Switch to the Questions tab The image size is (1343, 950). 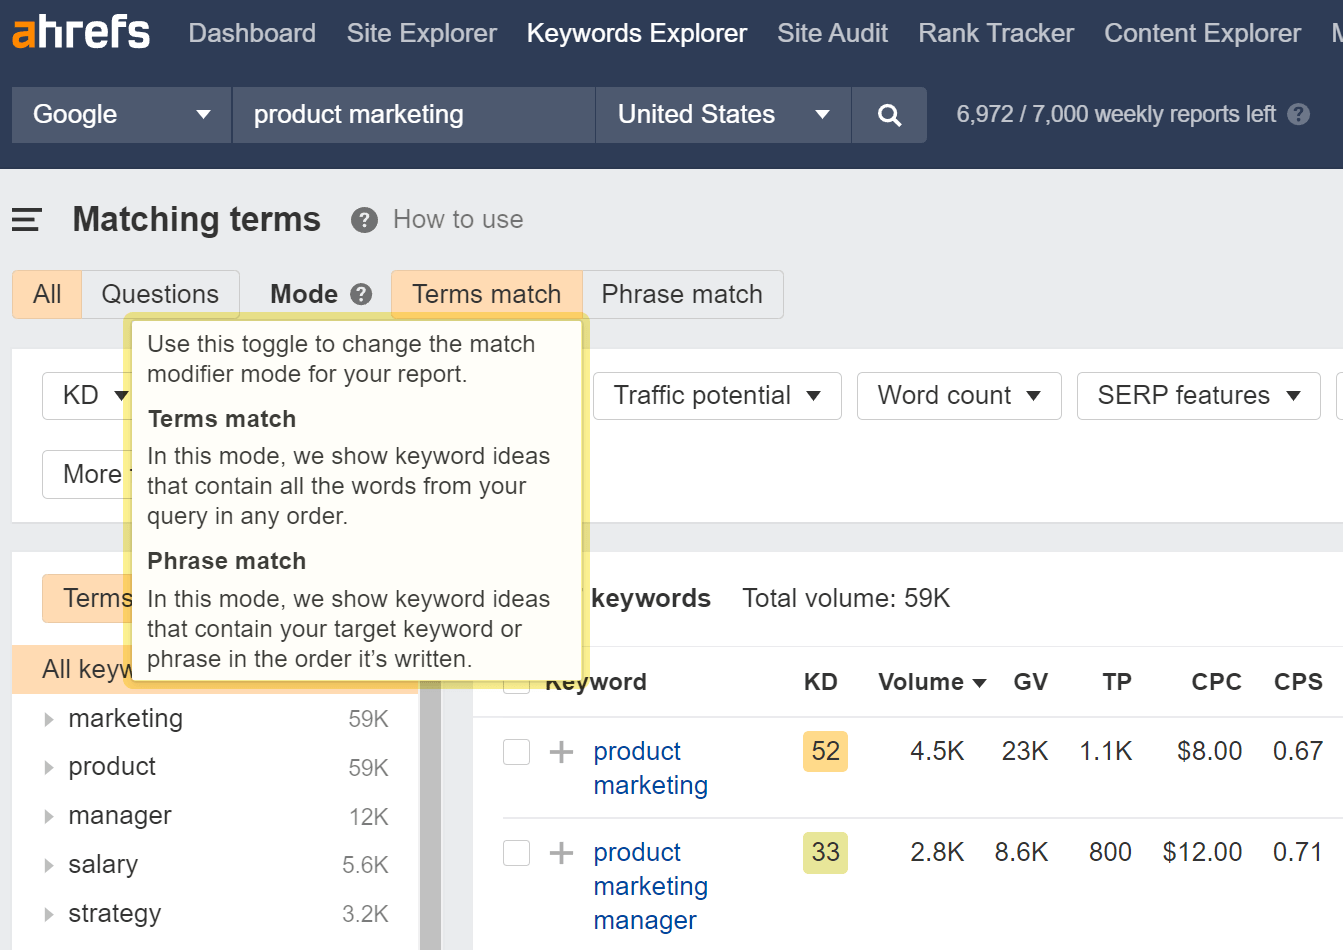pyautogui.click(x=160, y=293)
